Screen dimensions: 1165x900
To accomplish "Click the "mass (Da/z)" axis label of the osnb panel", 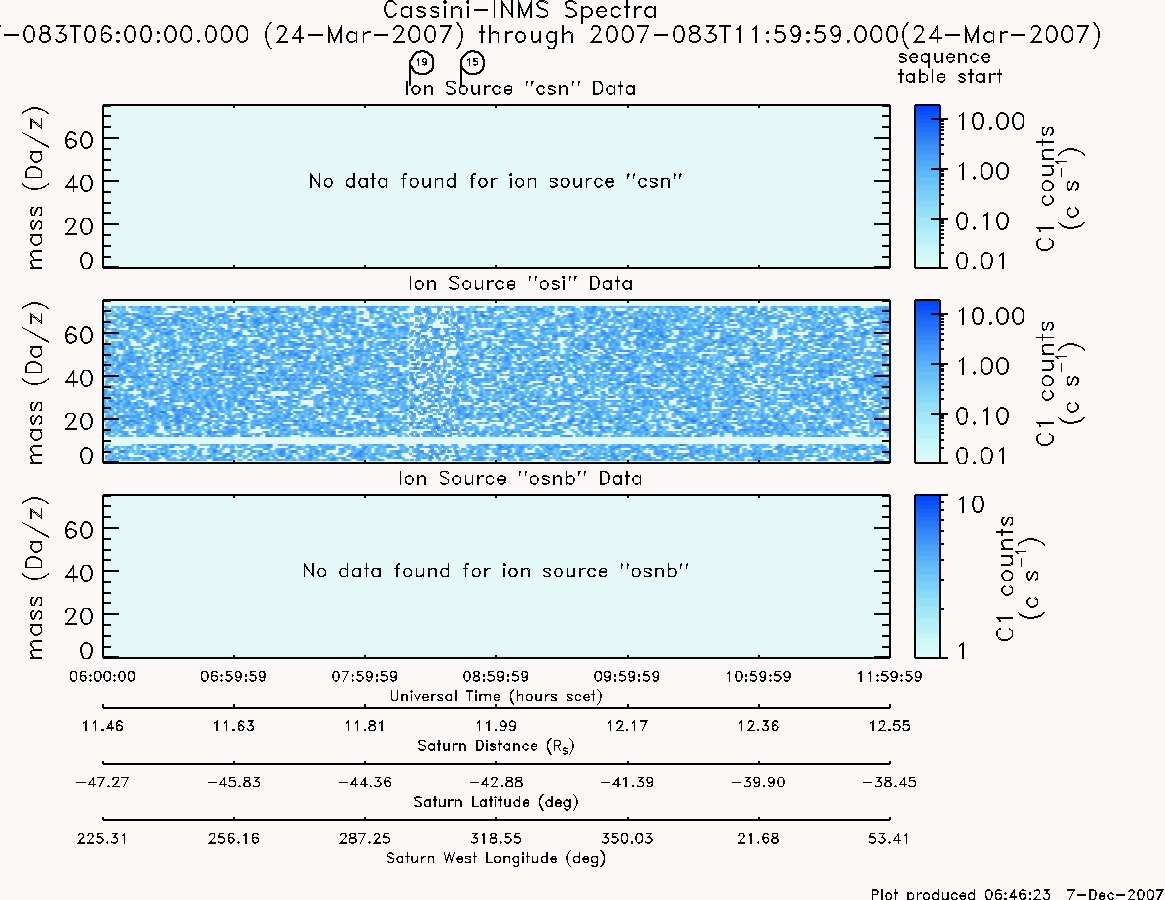I will (x=35, y=577).
